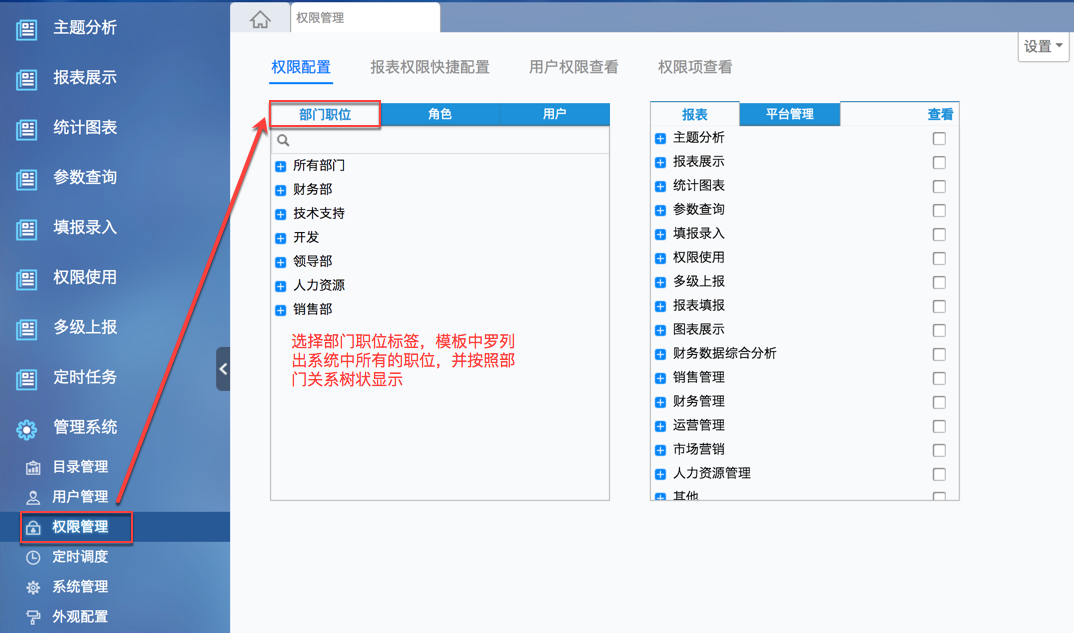Check the 主题分析 view checkbox

[939, 138]
